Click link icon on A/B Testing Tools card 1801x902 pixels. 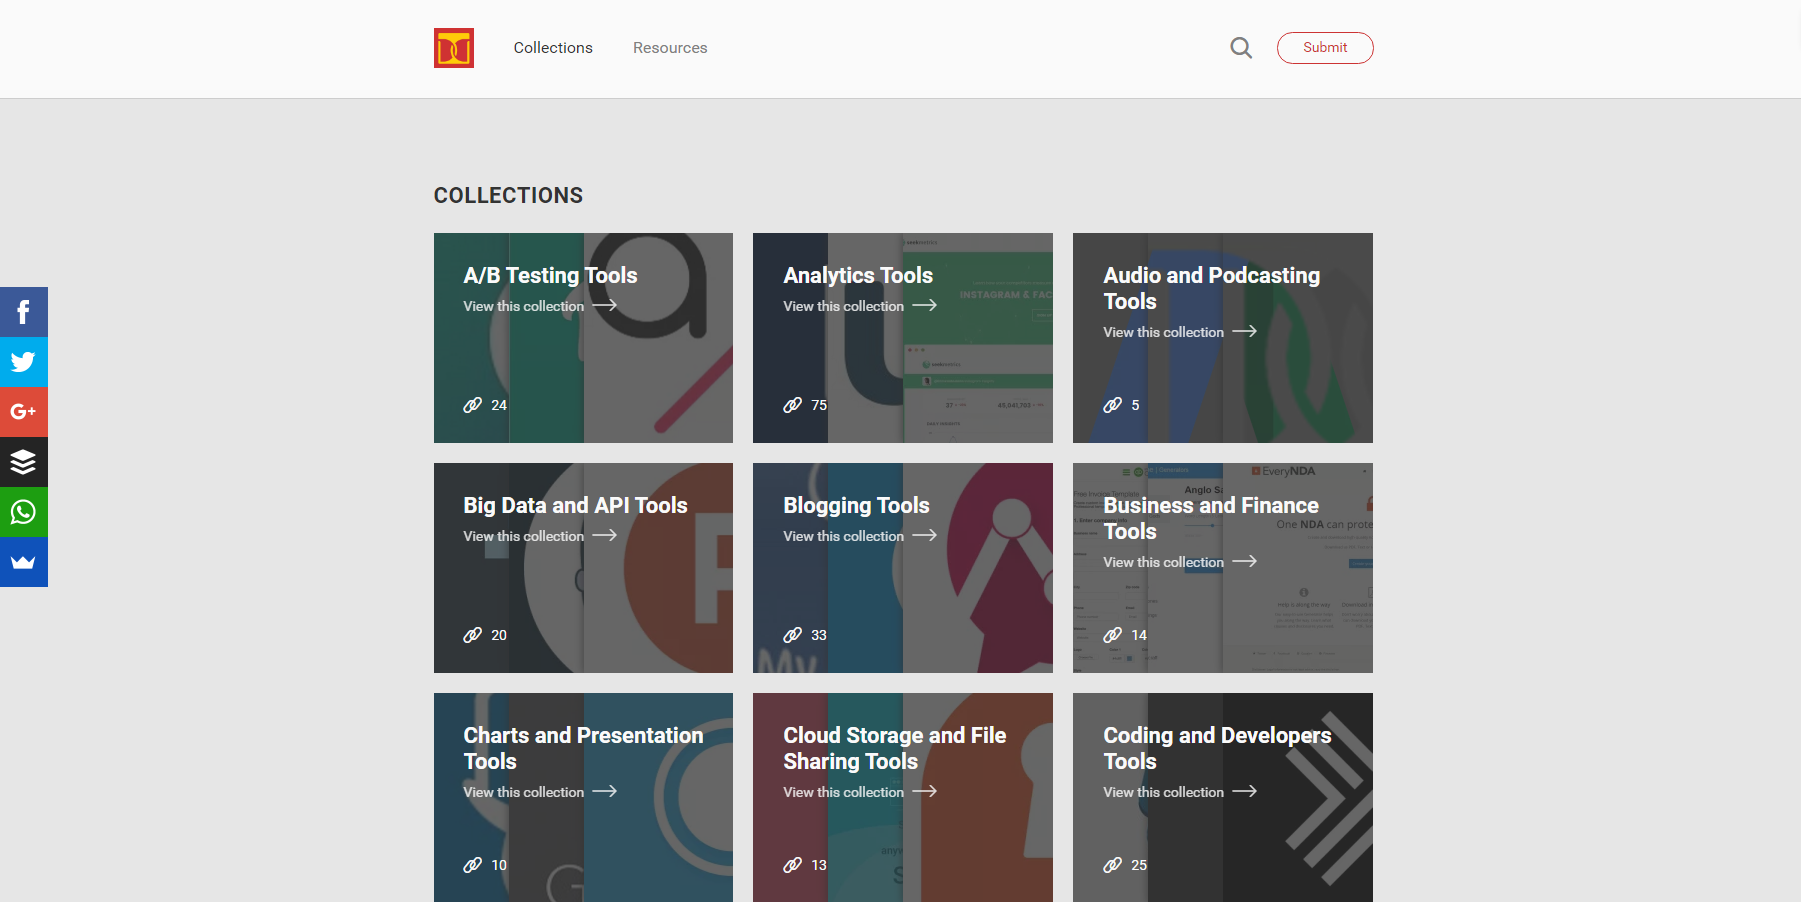click(x=473, y=405)
